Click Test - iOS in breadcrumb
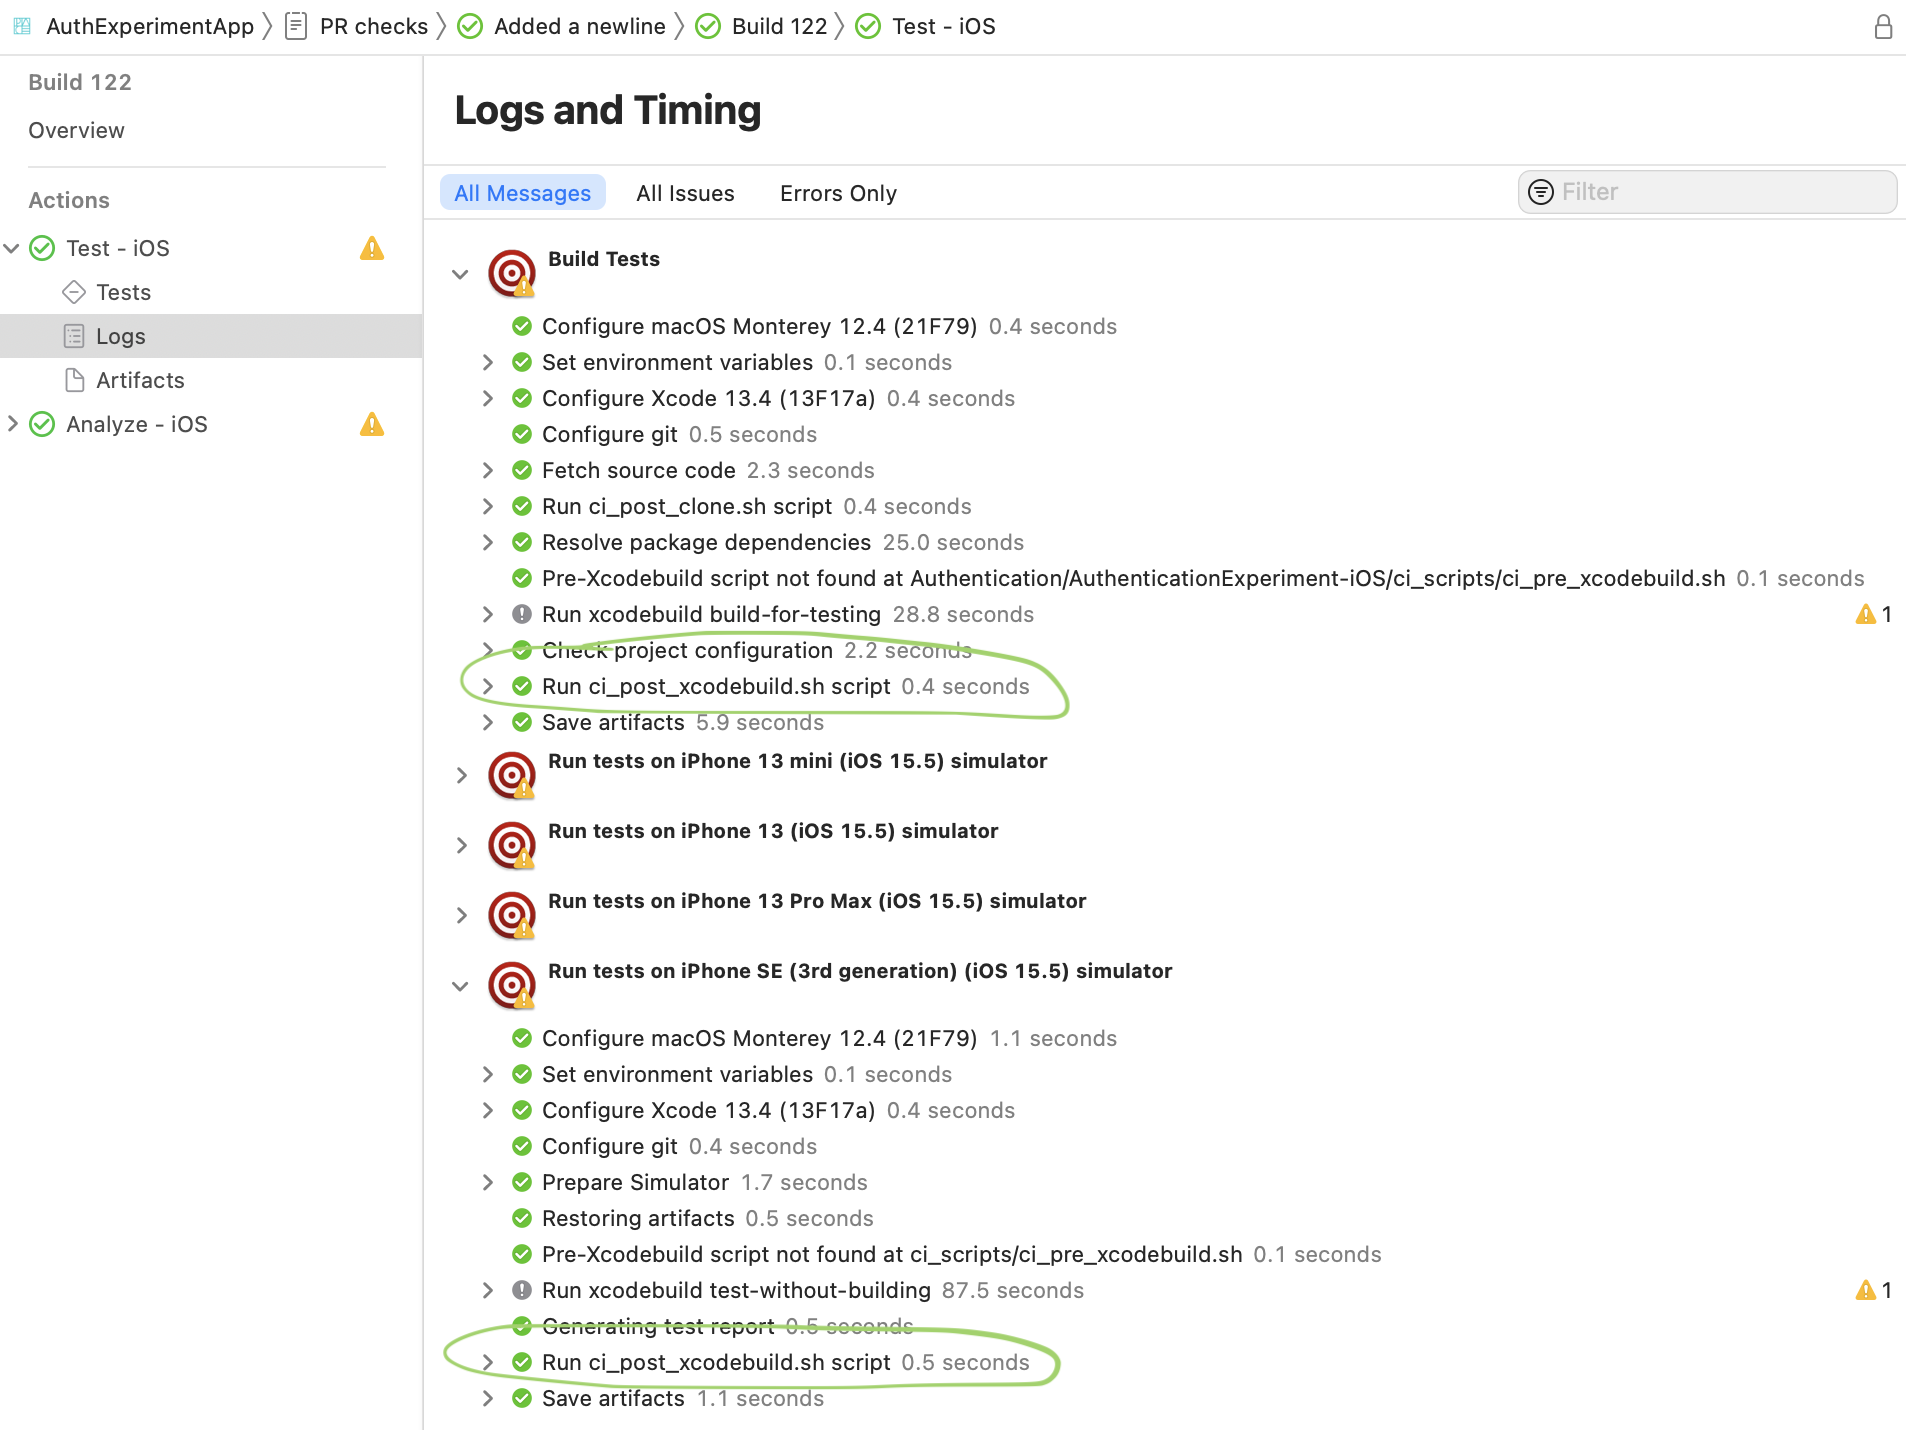 point(944,27)
